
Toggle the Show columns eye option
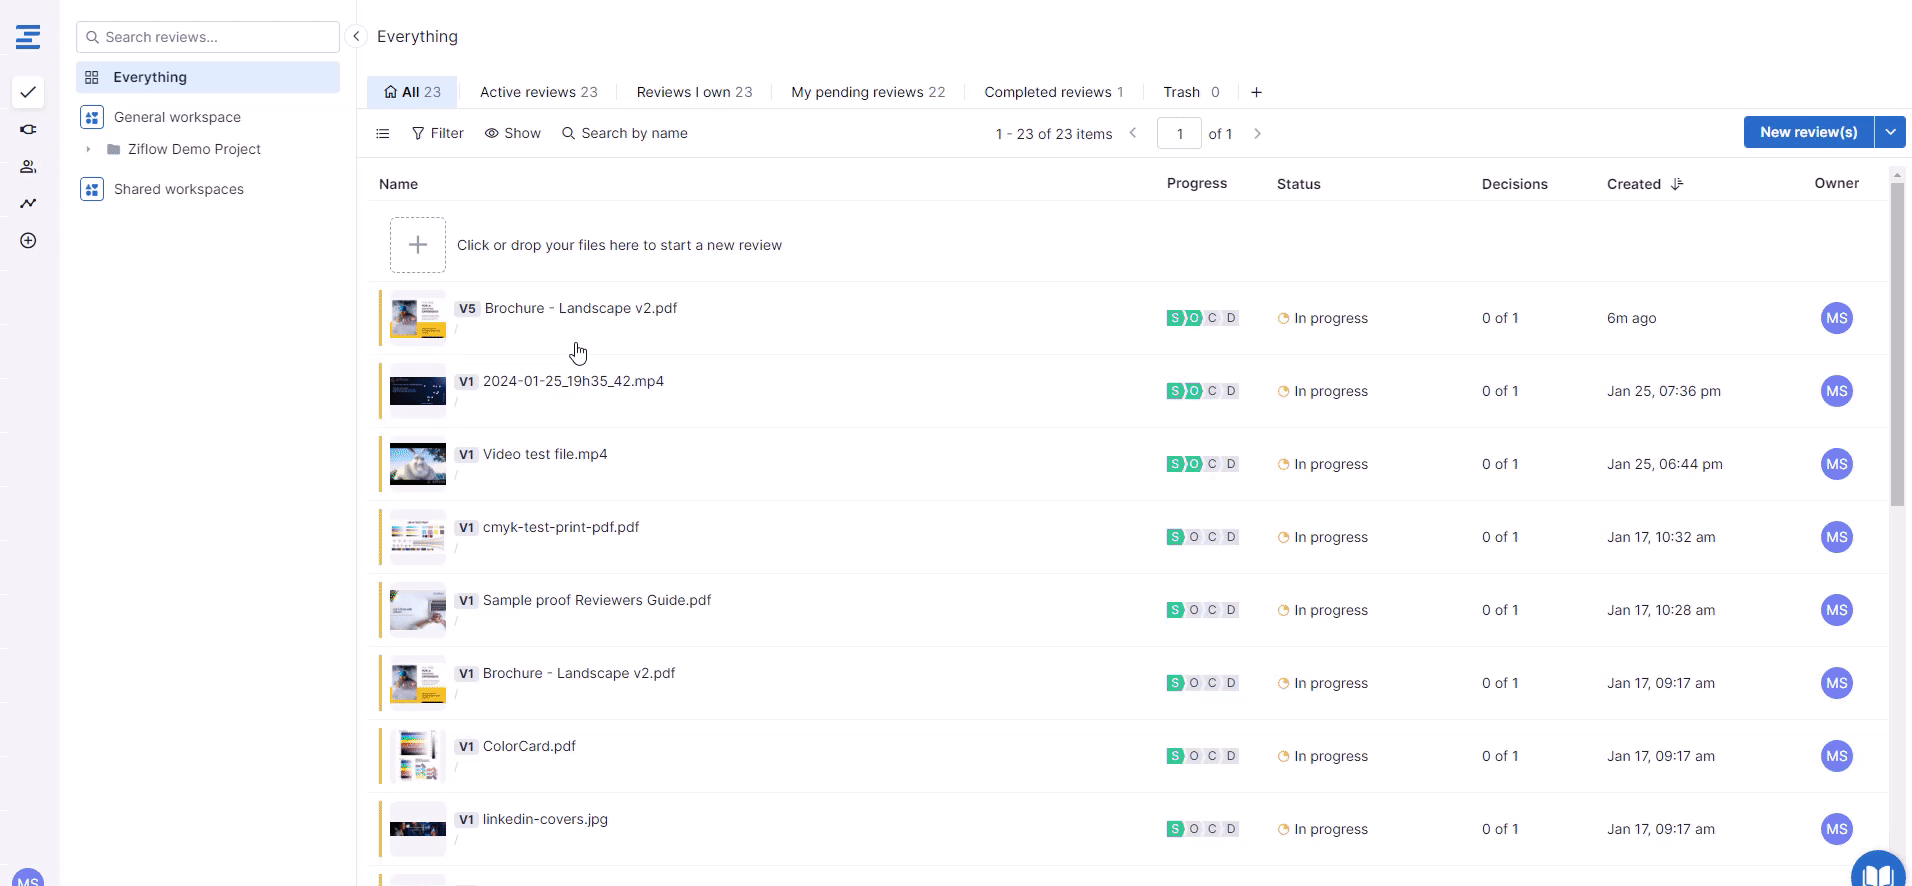point(512,133)
